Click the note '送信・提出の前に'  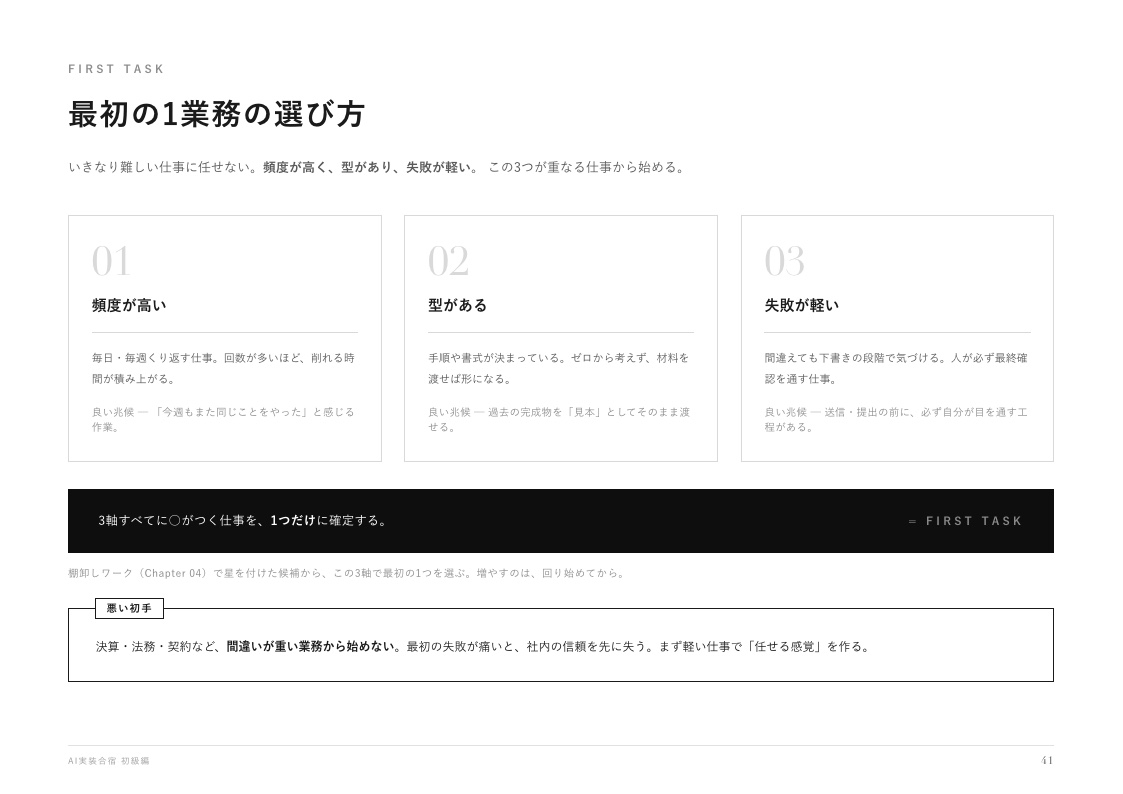(896, 420)
